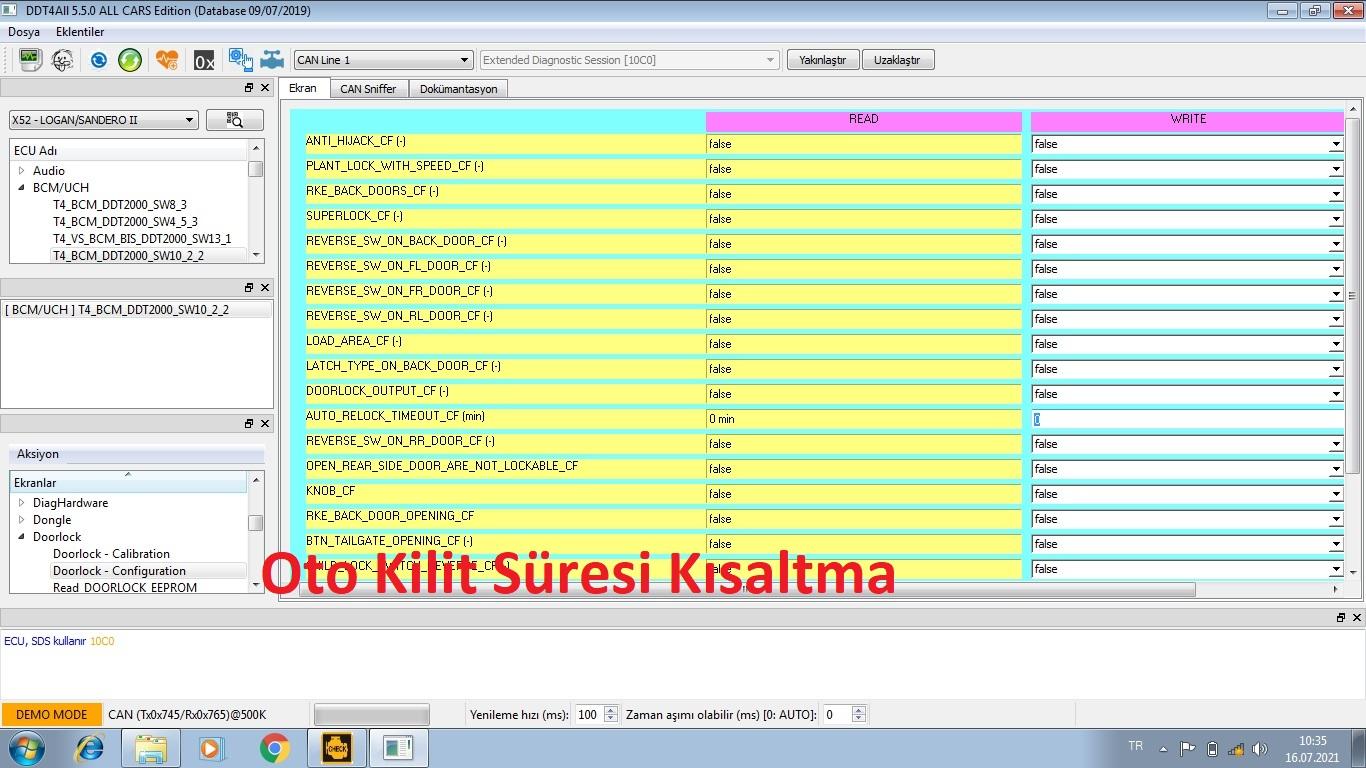Click the blue valve toolbar icon

(x=272, y=60)
